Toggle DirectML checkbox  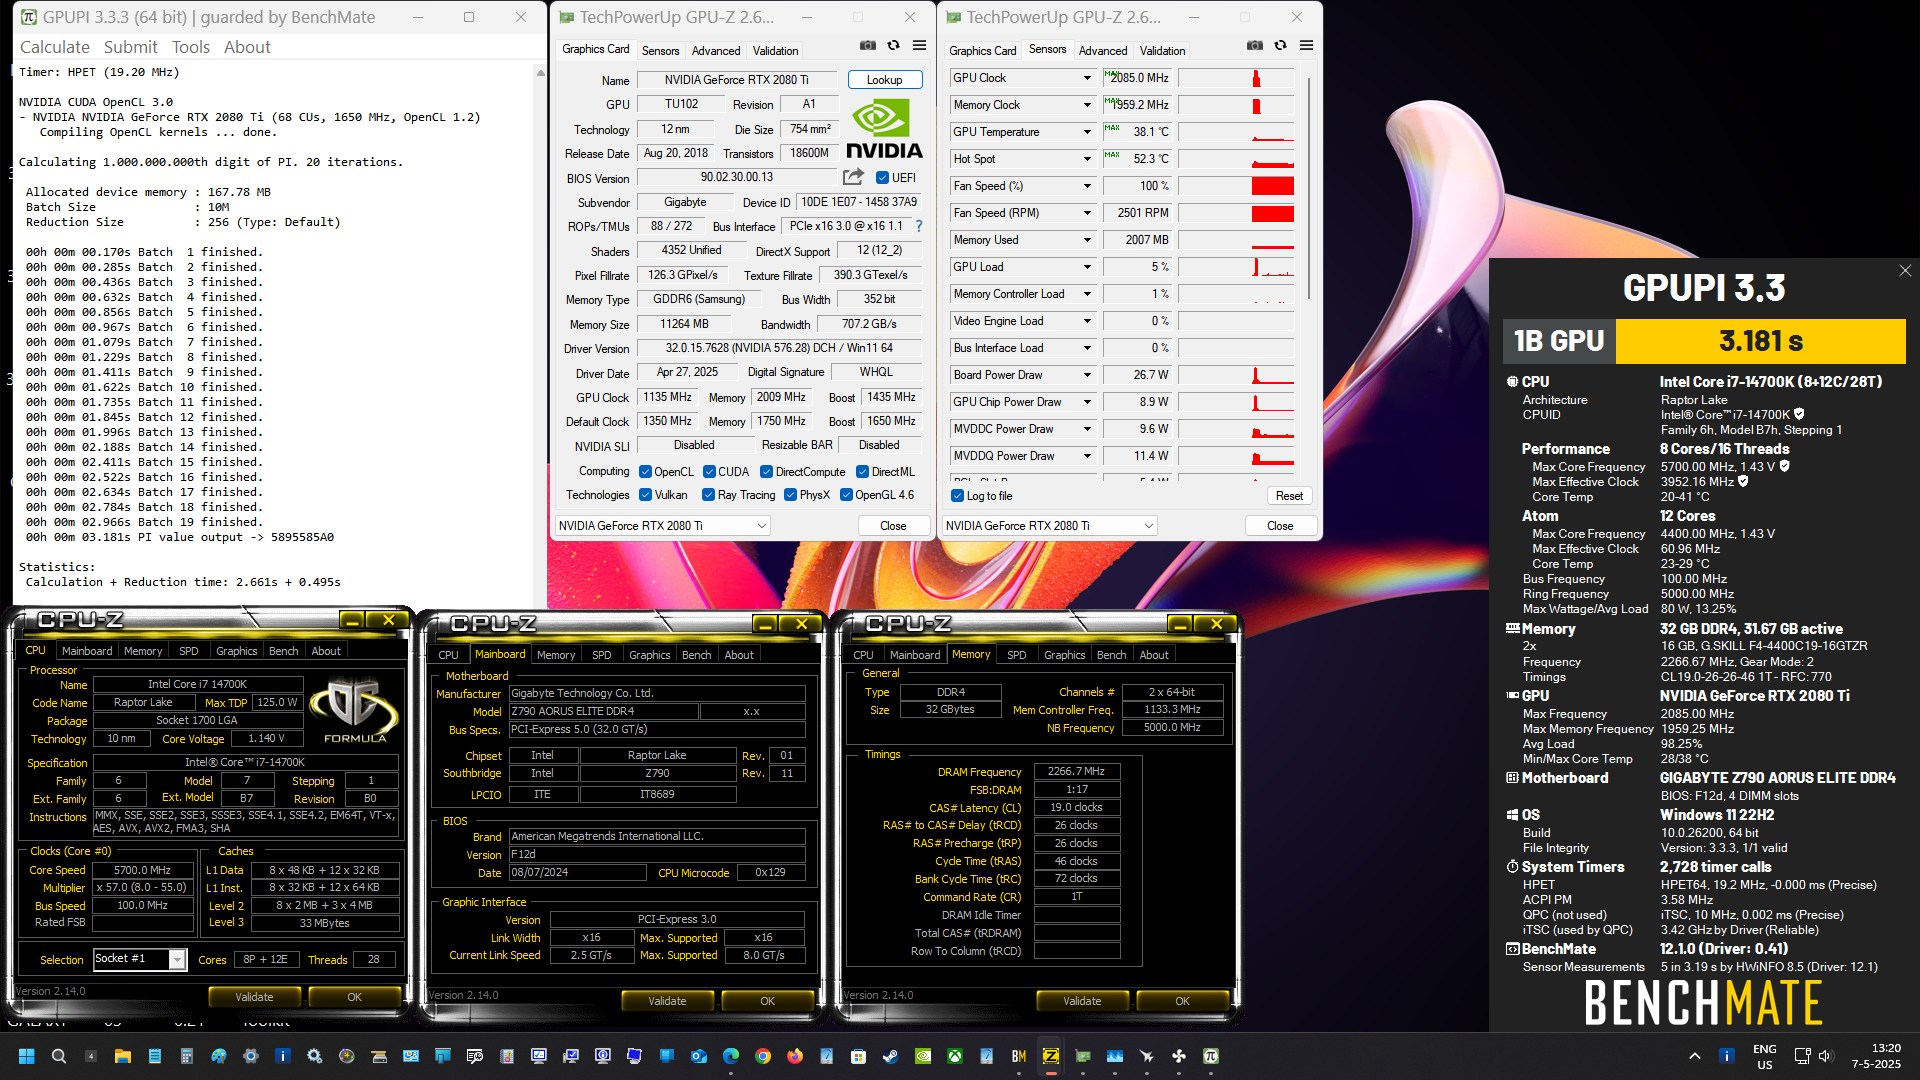[862, 472]
